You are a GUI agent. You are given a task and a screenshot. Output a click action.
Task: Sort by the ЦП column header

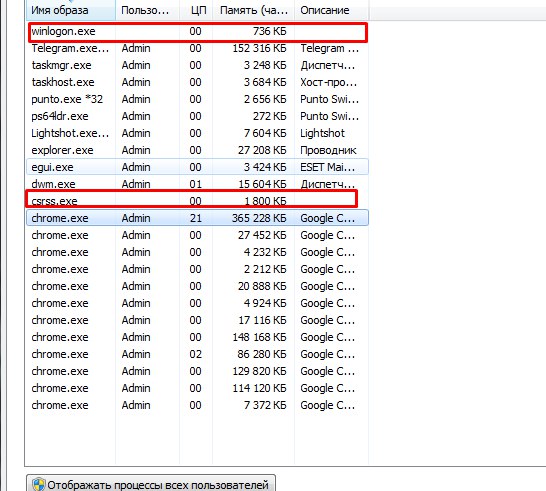tap(196, 10)
